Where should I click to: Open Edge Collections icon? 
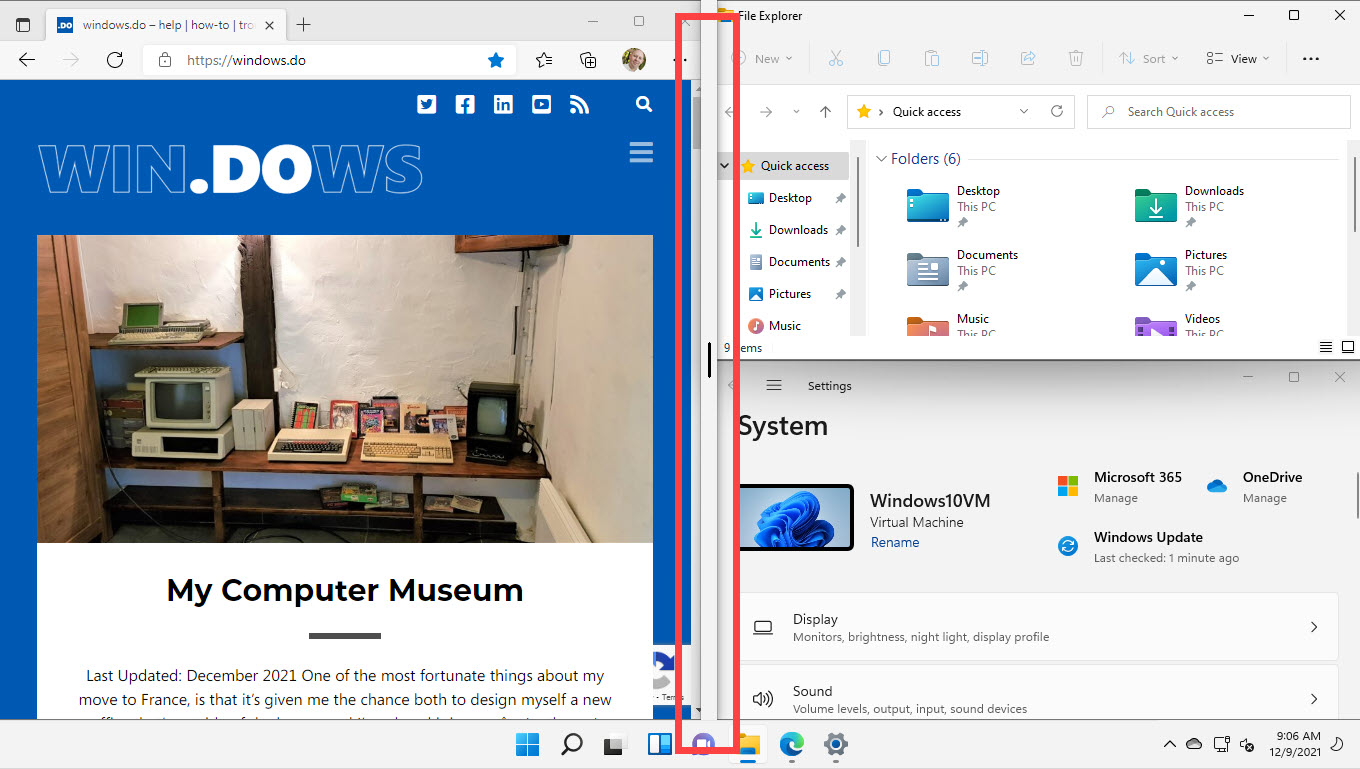click(x=589, y=60)
